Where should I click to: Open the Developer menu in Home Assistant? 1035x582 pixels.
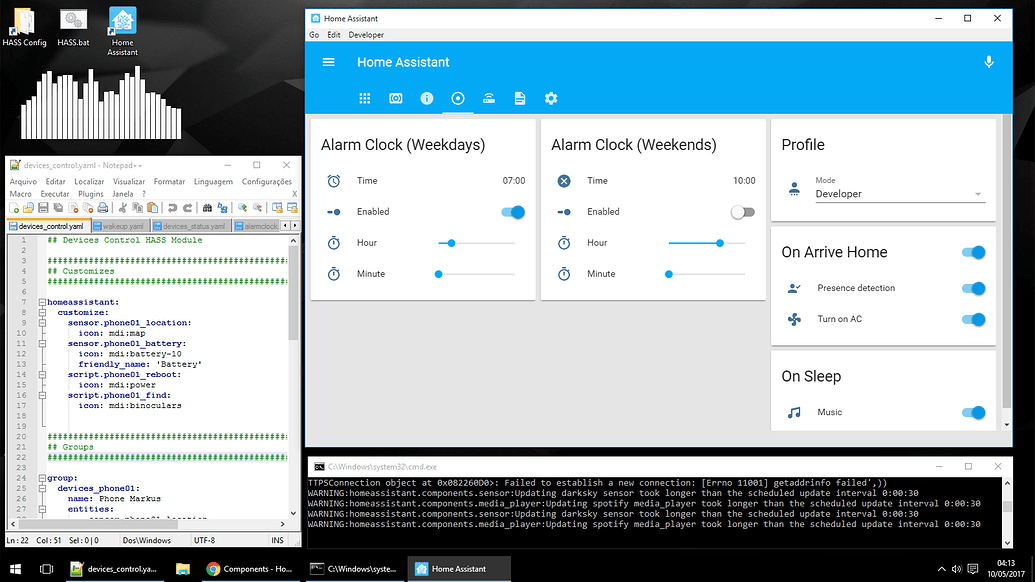(366, 33)
